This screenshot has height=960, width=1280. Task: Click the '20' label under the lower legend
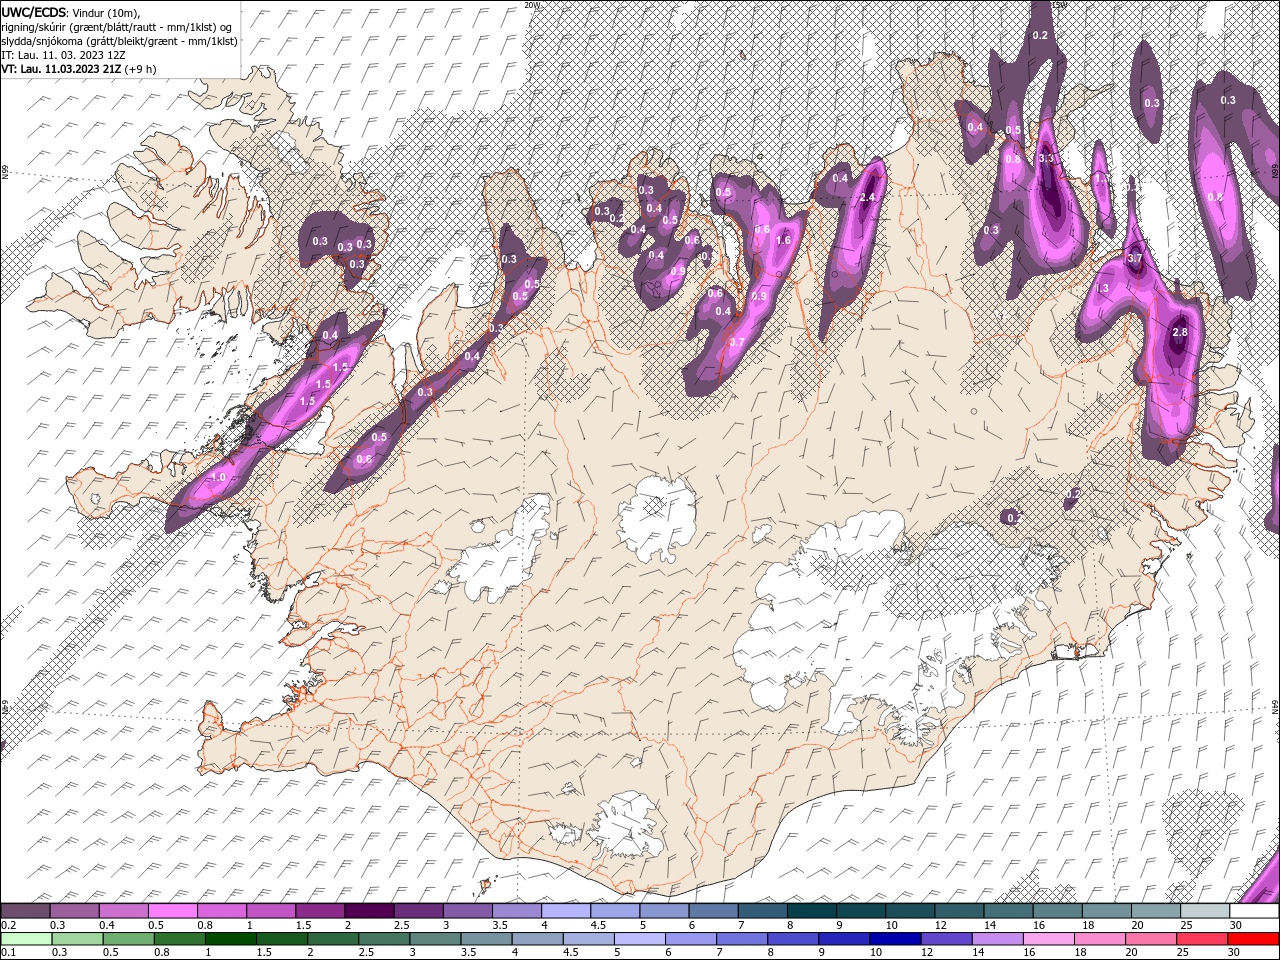point(1131,953)
